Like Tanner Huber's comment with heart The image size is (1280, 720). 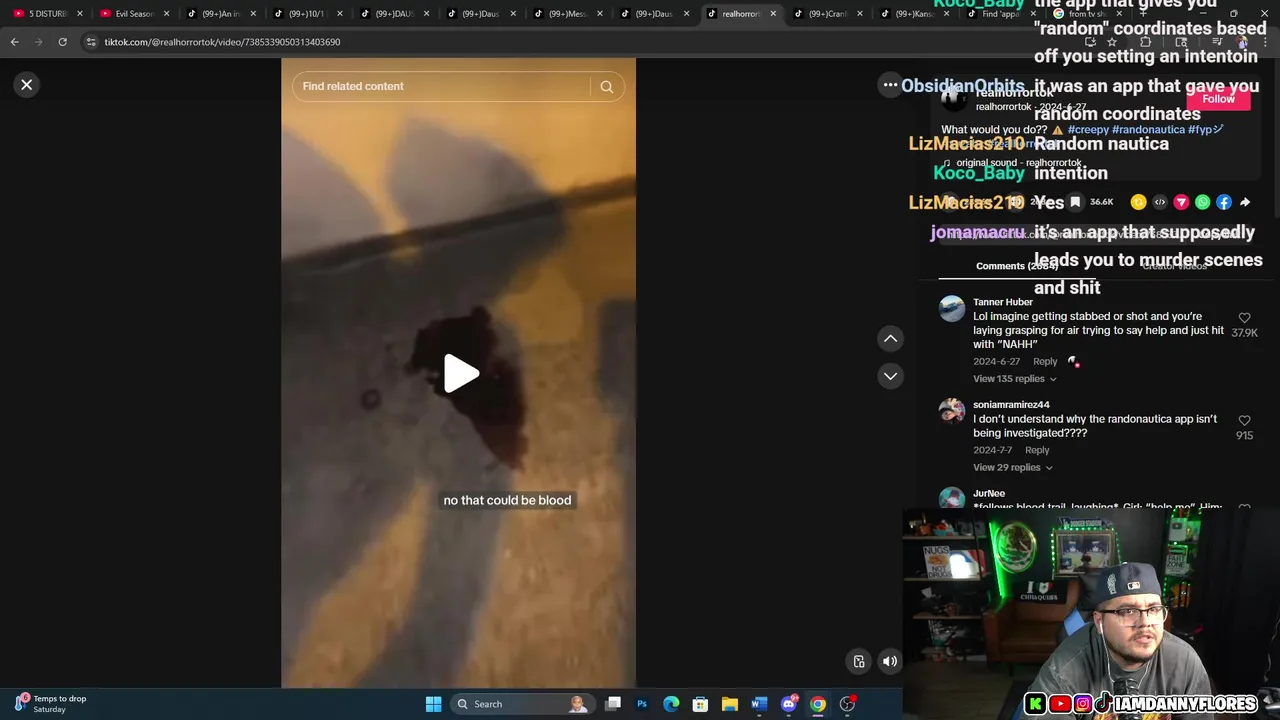coord(1244,318)
